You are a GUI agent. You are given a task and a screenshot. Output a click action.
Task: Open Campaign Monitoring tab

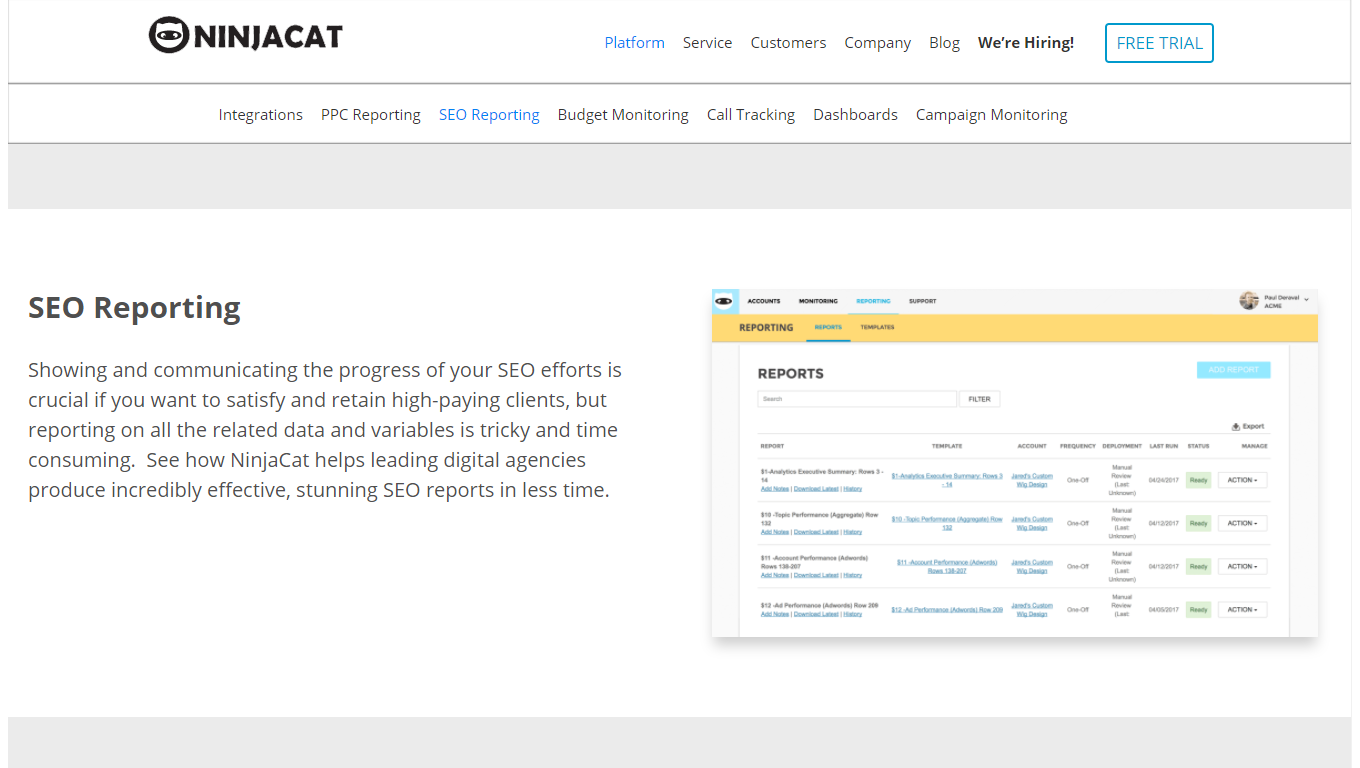[992, 115]
